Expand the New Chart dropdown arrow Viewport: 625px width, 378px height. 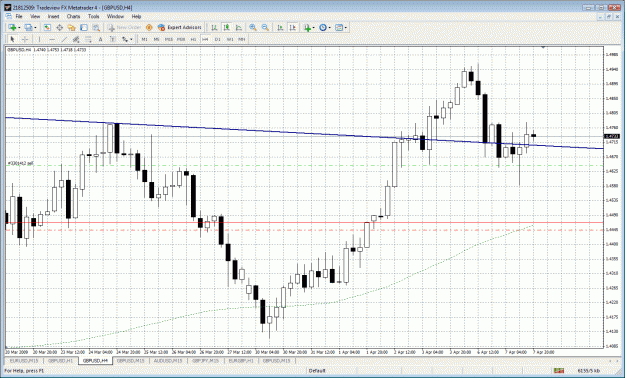pyautogui.click(x=19, y=28)
